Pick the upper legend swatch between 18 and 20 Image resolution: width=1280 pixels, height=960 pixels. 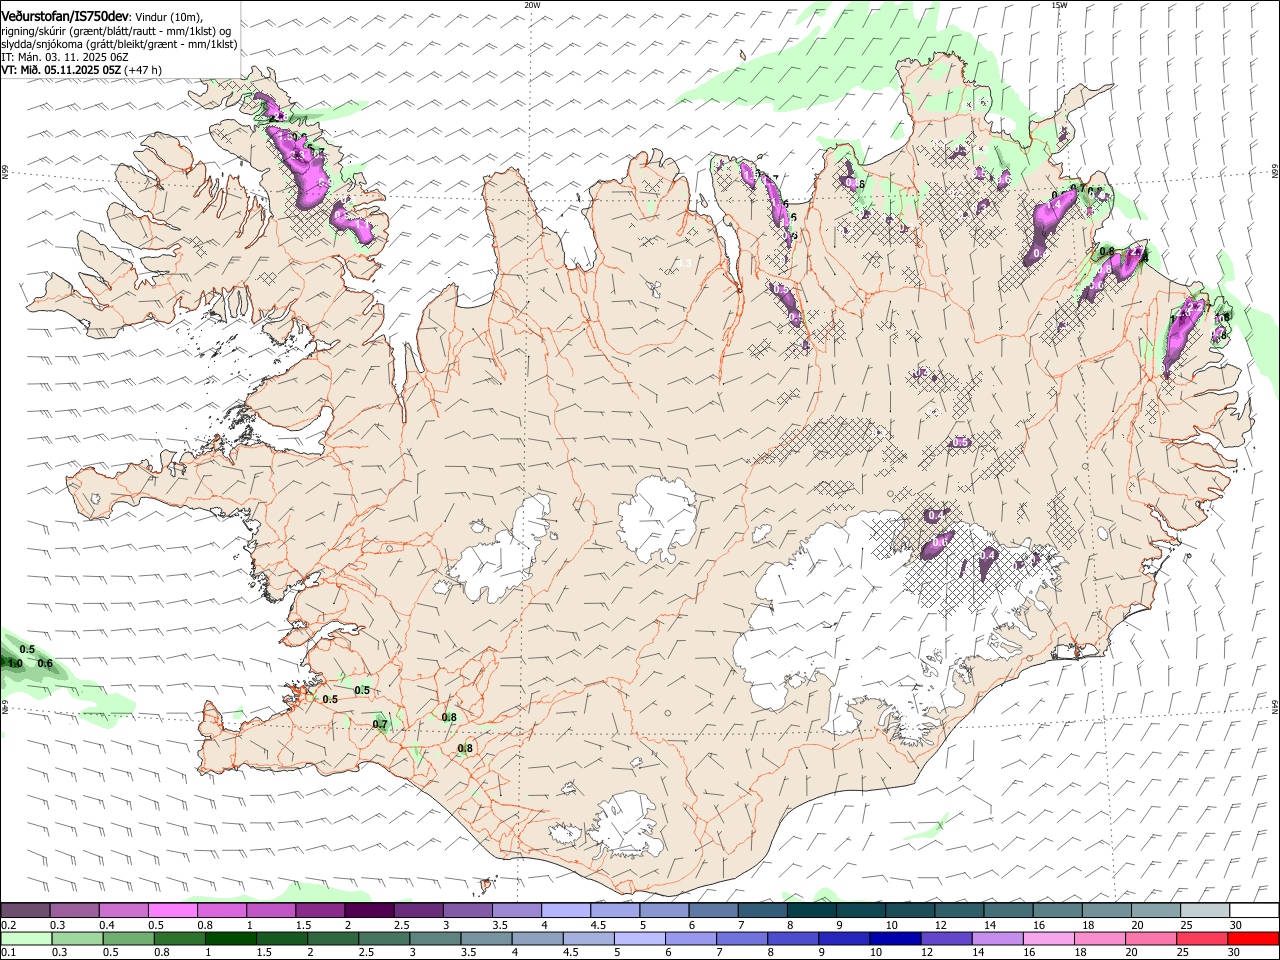coord(1106,911)
